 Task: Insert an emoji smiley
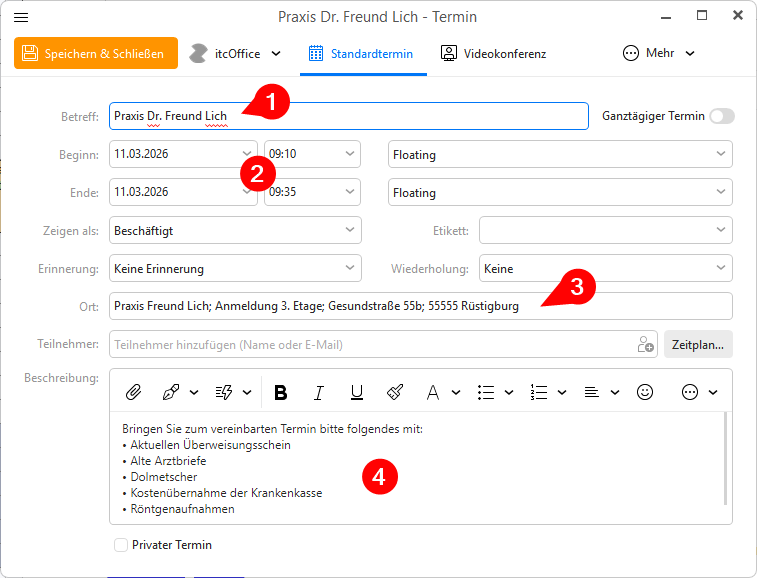tap(645, 393)
